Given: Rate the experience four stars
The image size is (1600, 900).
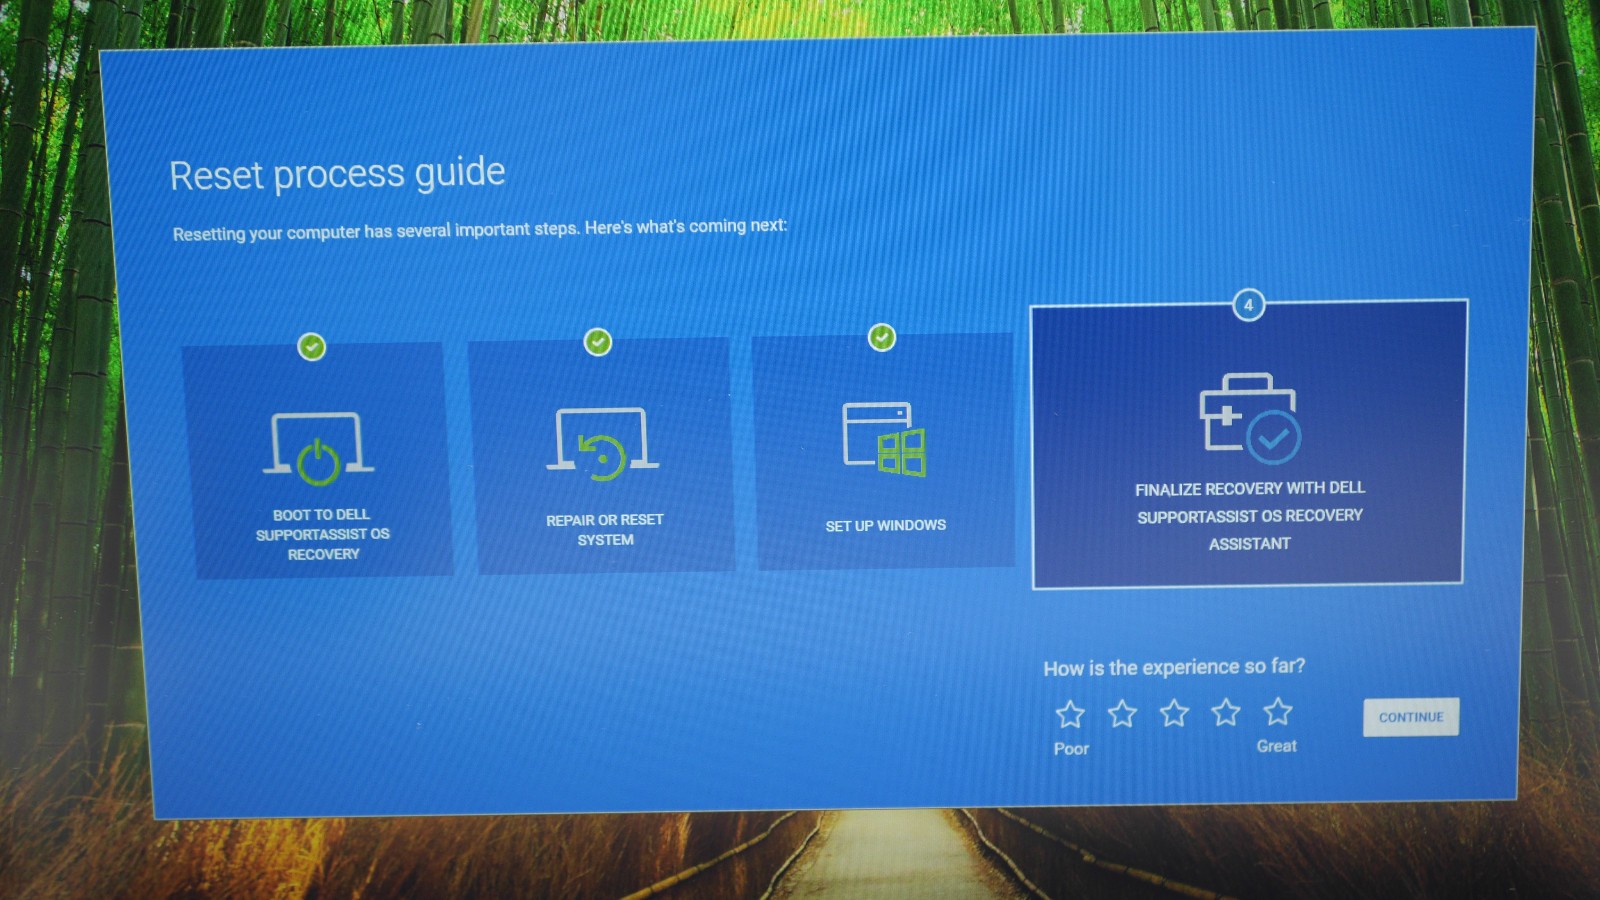Looking at the screenshot, I should pyautogui.click(x=1226, y=712).
